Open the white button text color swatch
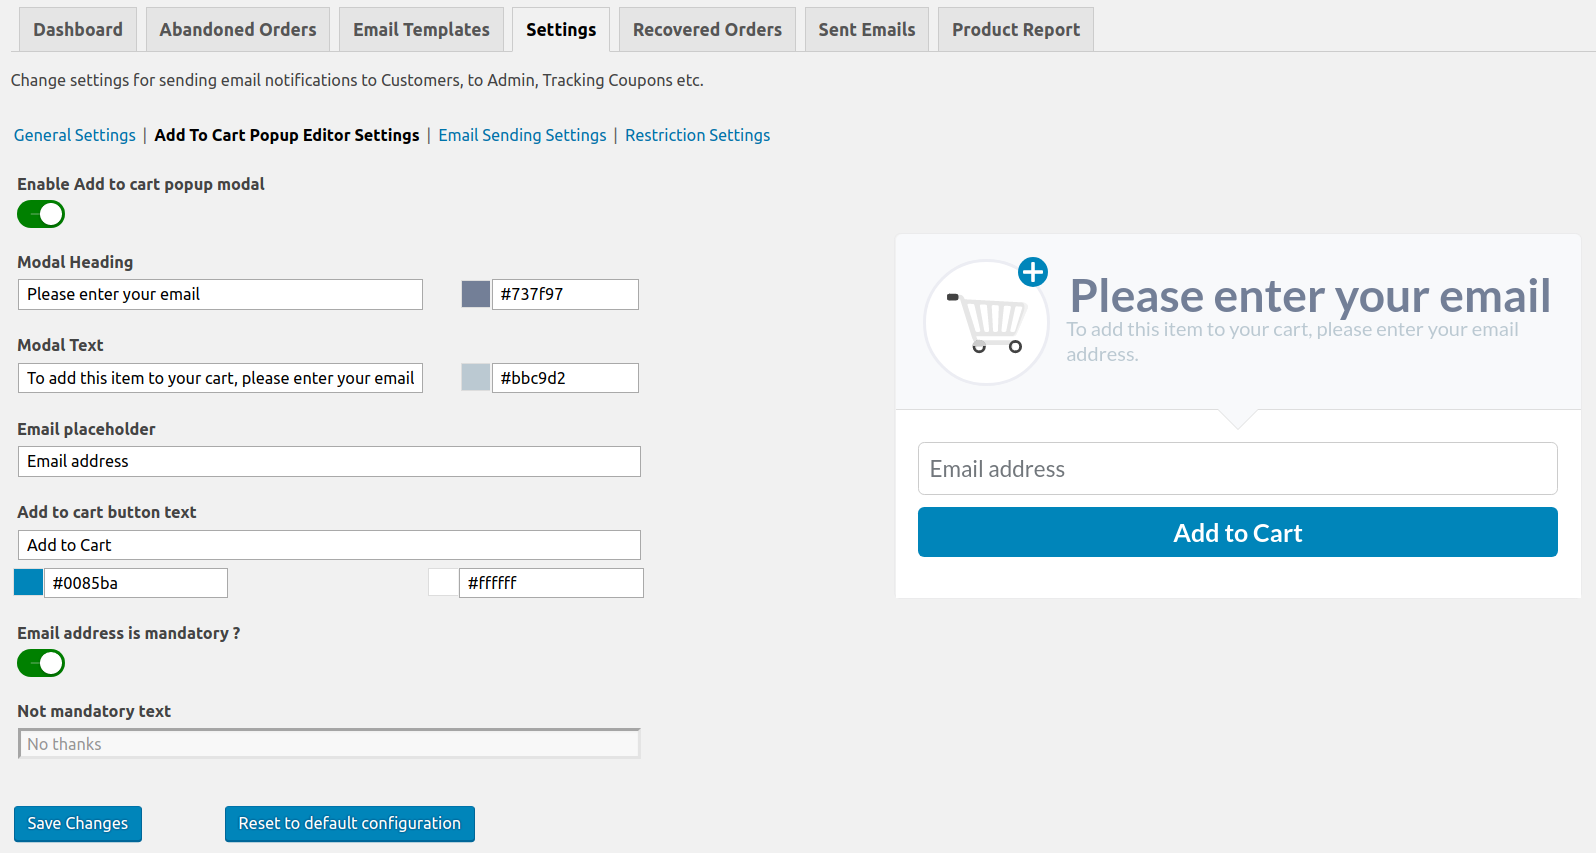Screen dimensions: 1596x853 (443, 582)
